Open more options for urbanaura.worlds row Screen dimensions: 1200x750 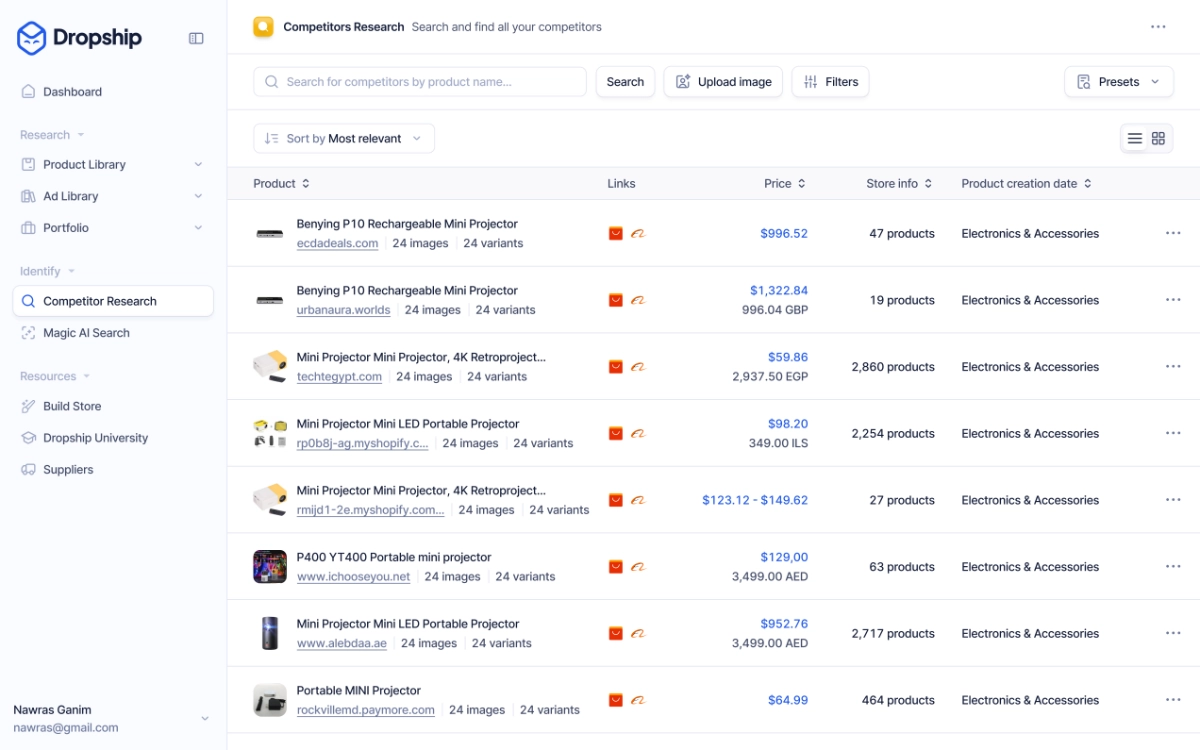[1173, 300]
